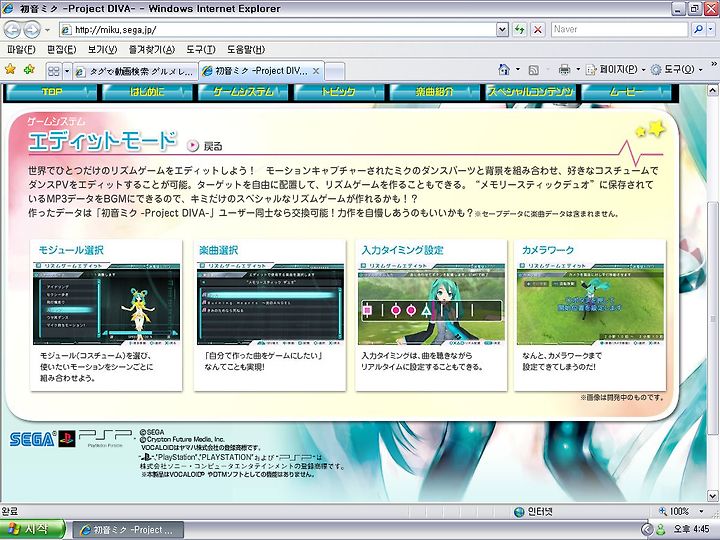Click the browser Forward arrow button

31,30
